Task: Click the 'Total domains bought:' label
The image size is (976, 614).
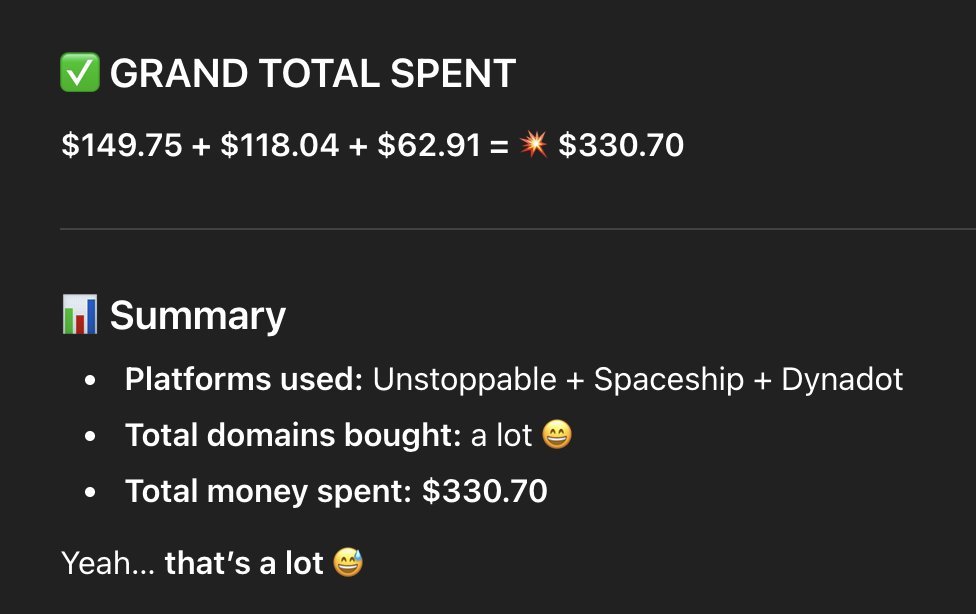Action: pyautogui.click(x=293, y=435)
